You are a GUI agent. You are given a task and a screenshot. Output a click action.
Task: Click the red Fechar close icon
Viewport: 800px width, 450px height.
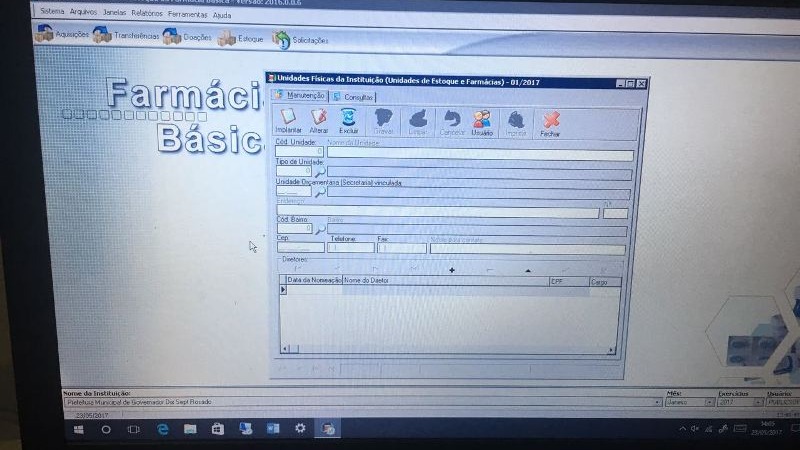pyautogui.click(x=550, y=123)
